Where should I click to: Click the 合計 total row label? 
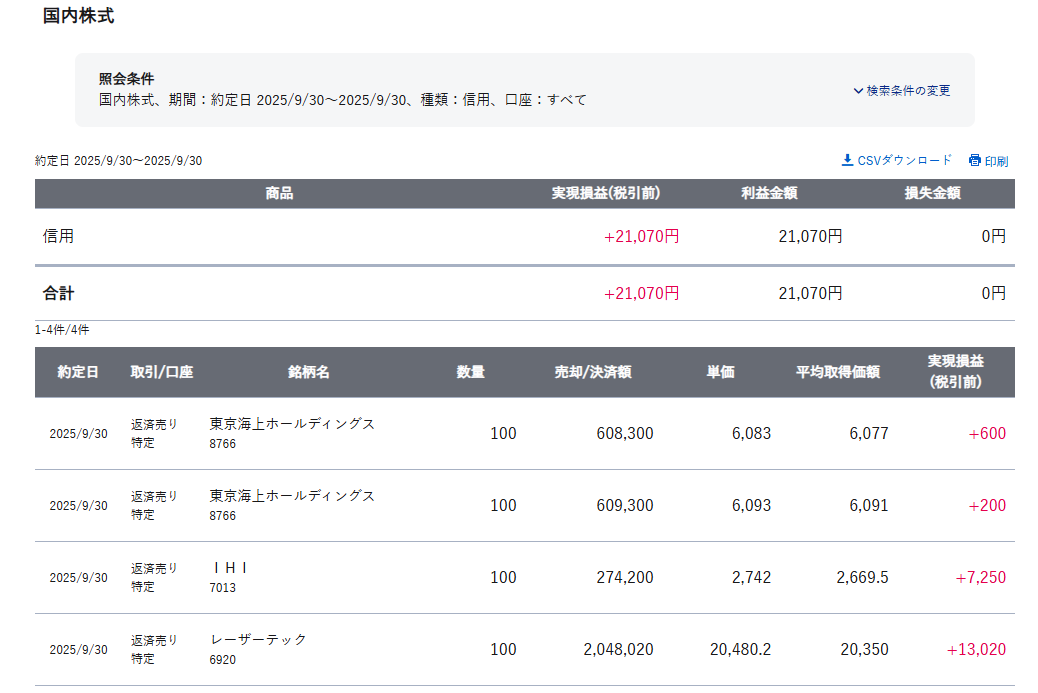coord(59,294)
